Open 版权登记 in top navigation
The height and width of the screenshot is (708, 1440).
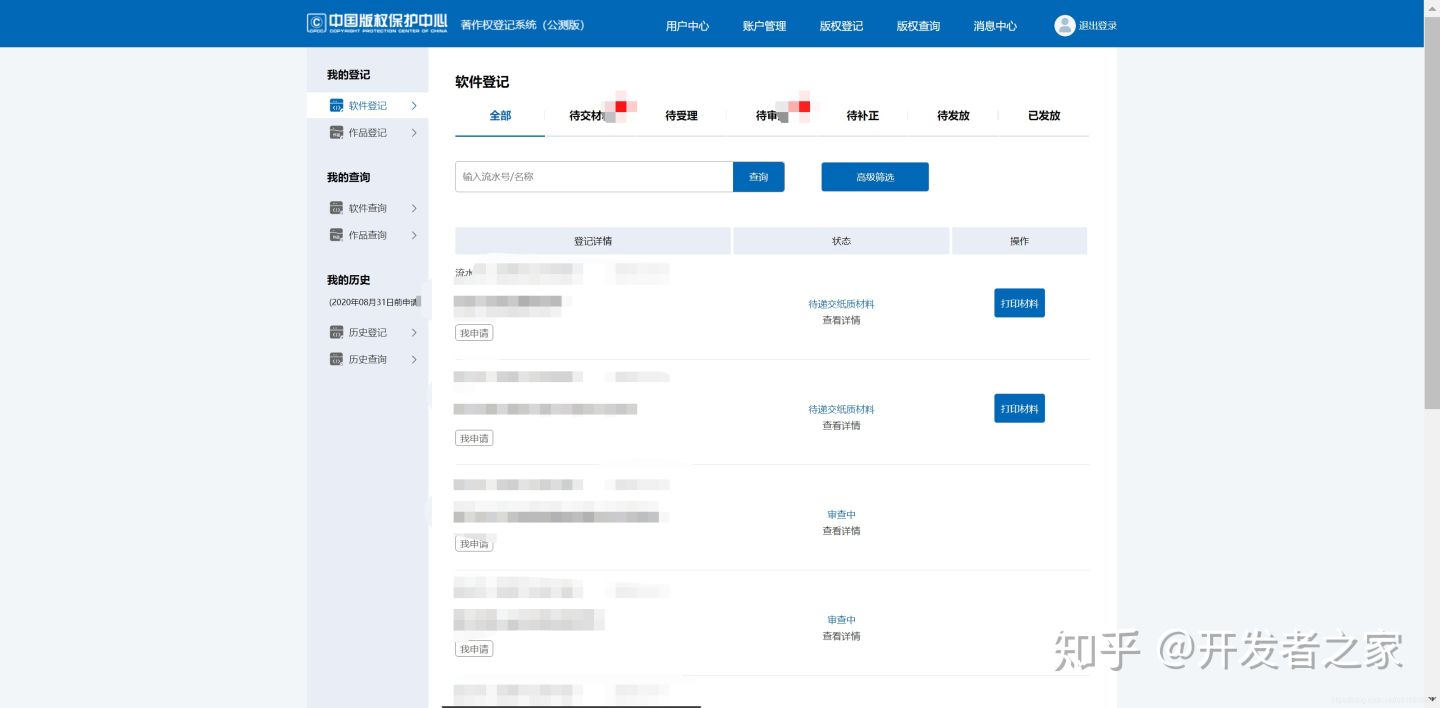pos(841,26)
